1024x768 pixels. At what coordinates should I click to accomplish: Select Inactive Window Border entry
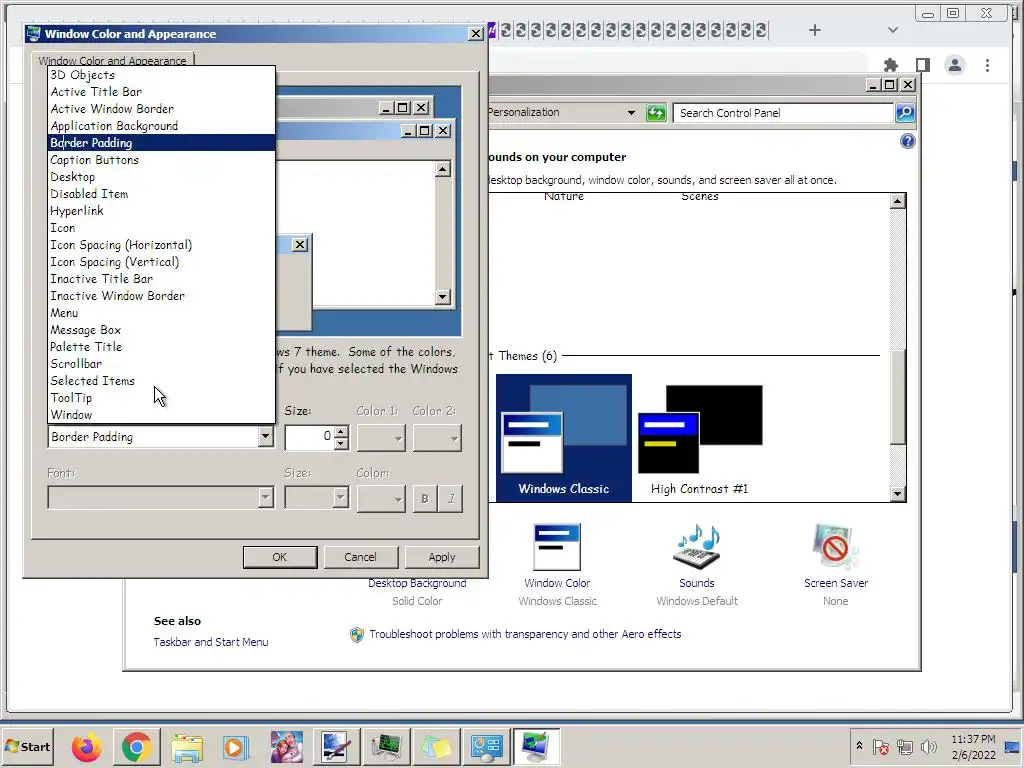click(x=161, y=295)
